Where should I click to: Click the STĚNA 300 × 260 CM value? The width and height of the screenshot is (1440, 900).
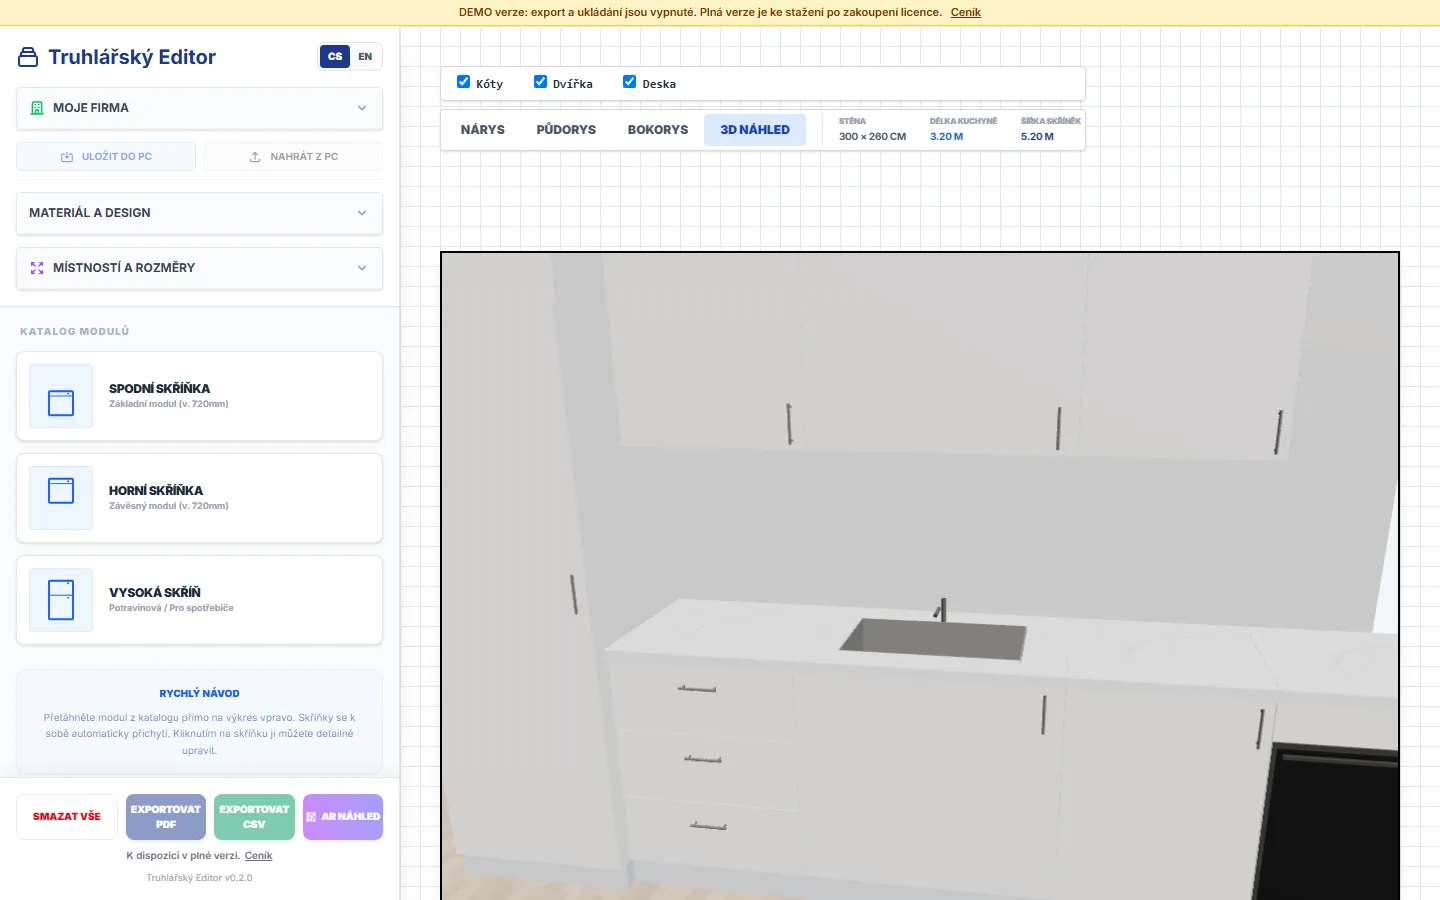872,137
